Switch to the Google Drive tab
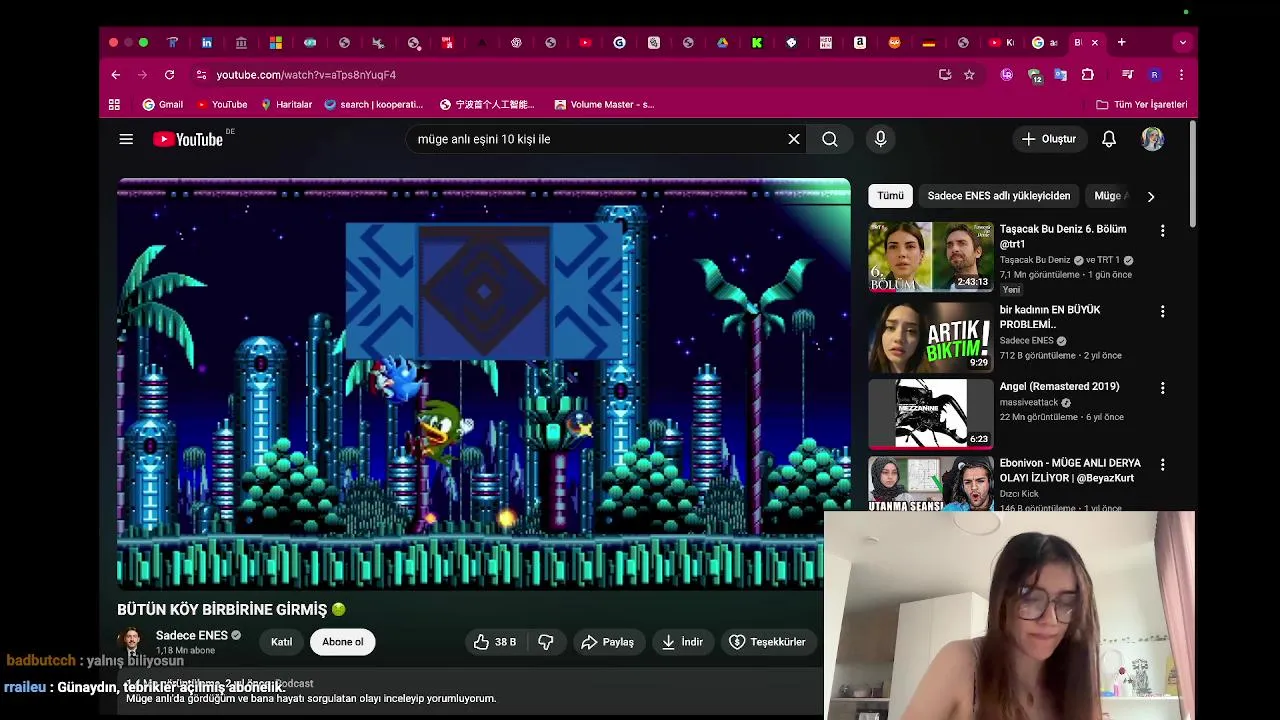This screenshot has height=720, width=1280. click(x=722, y=43)
